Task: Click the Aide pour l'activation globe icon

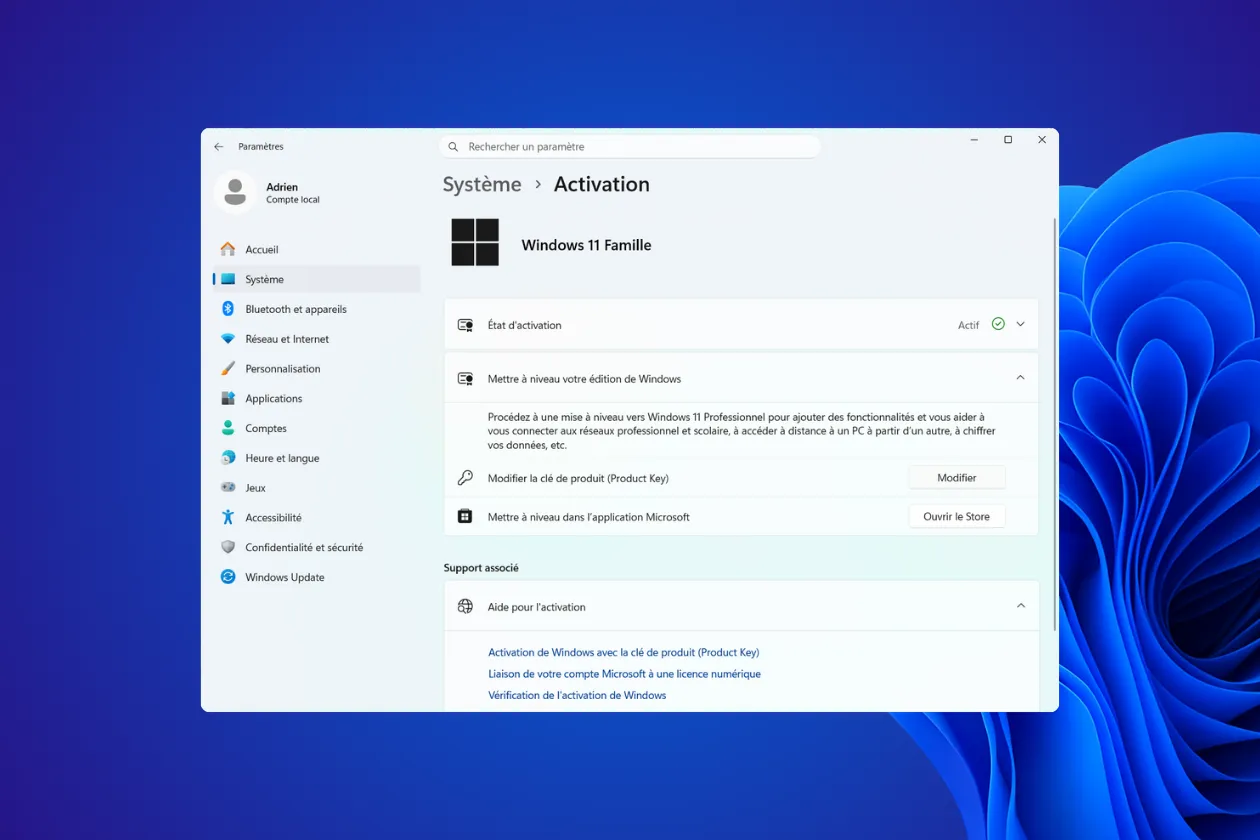Action: pyautogui.click(x=465, y=606)
